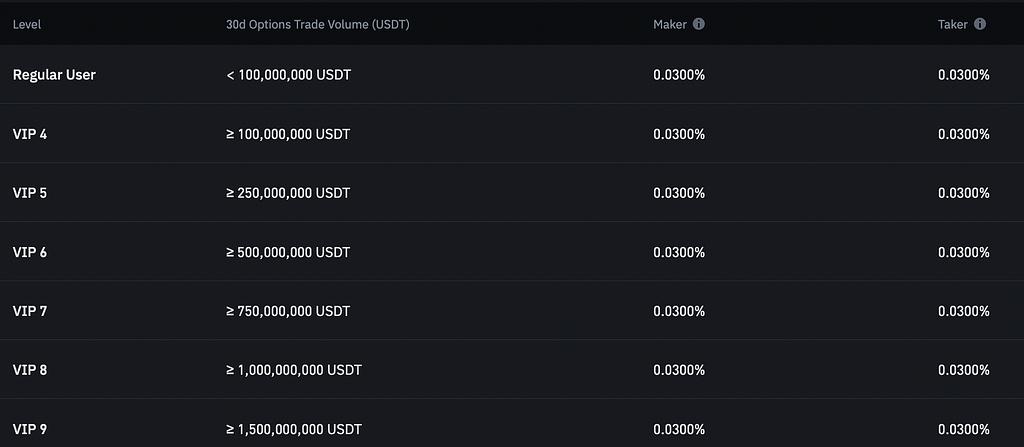
Task: Click the ≥ 250,000,000 USDT volume cell
Action: pos(288,193)
